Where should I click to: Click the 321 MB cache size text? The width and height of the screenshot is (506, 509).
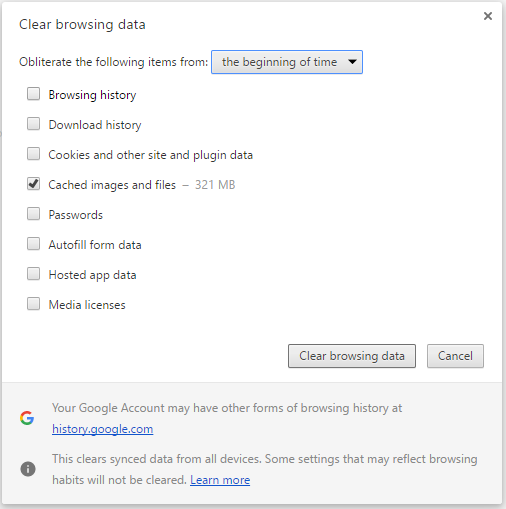(x=215, y=185)
